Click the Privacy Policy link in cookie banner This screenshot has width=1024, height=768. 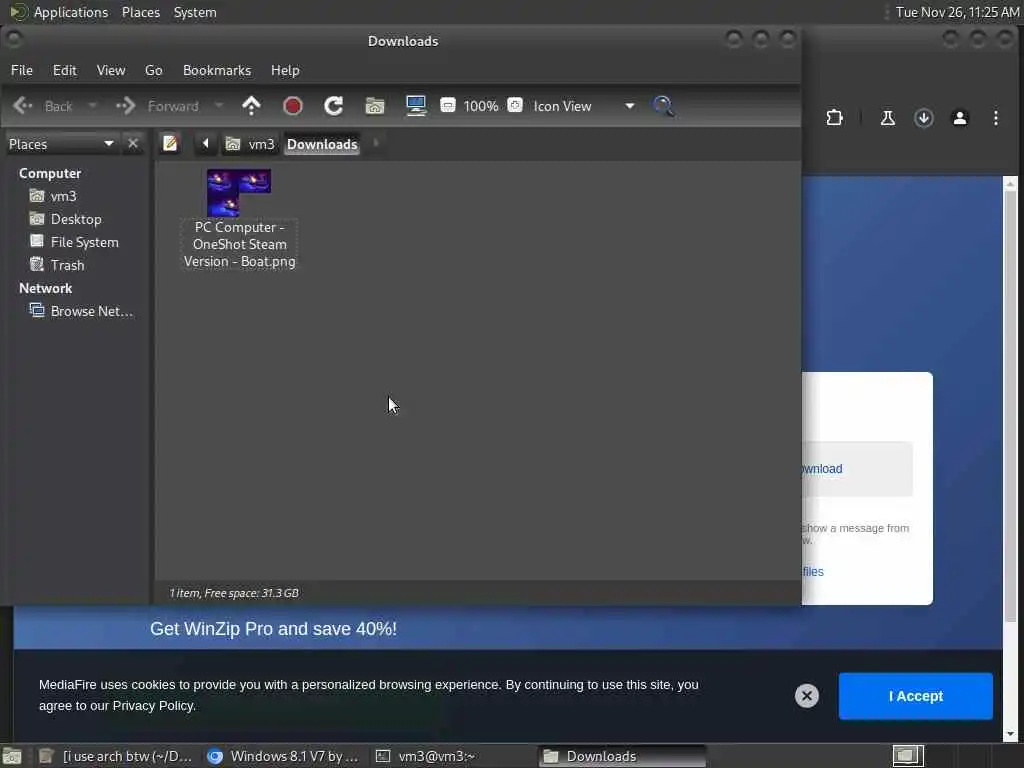coord(153,705)
